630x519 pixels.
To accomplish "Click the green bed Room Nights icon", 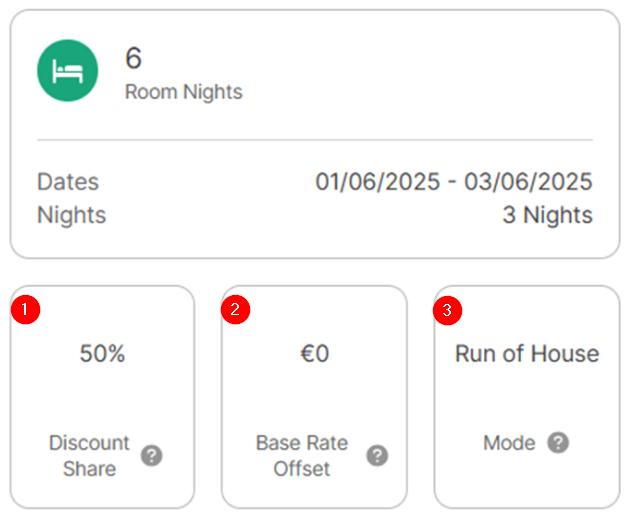I will [68, 72].
